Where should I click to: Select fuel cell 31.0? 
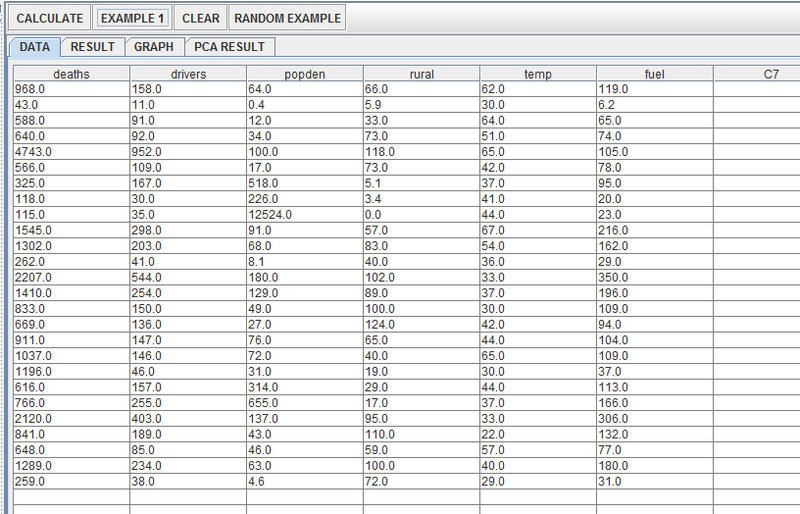click(x=655, y=481)
